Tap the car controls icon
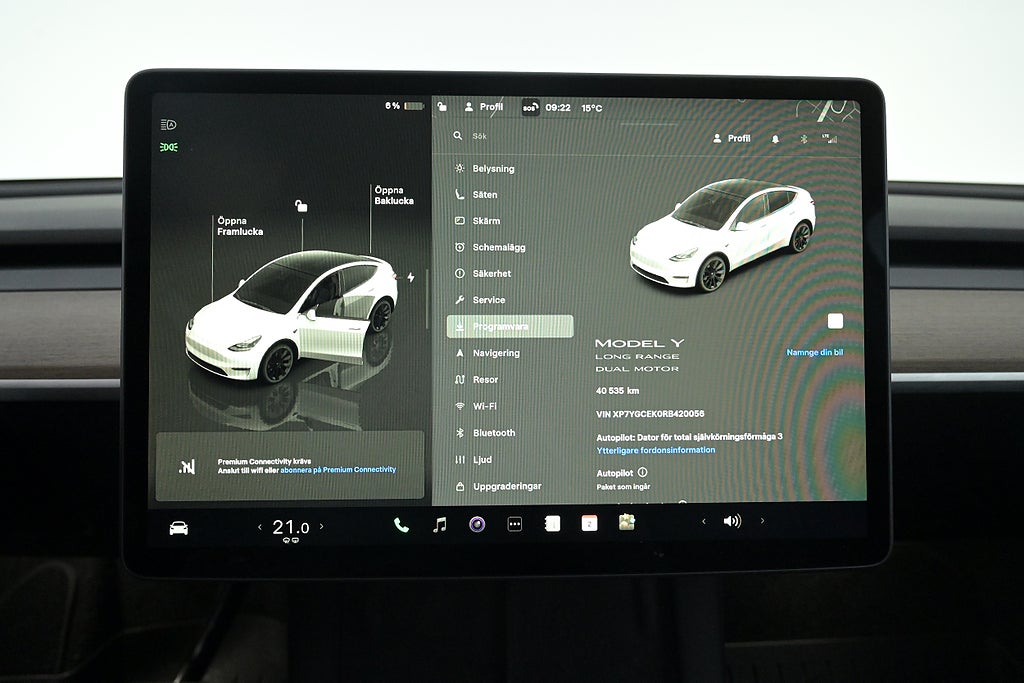This screenshot has width=1024, height=683. click(179, 528)
